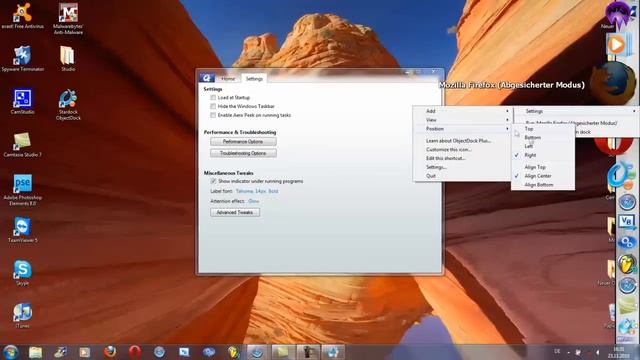Select the Stardock ObjectDock desktop icon
The width and height of the screenshot is (640, 360).
pos(68,104)
